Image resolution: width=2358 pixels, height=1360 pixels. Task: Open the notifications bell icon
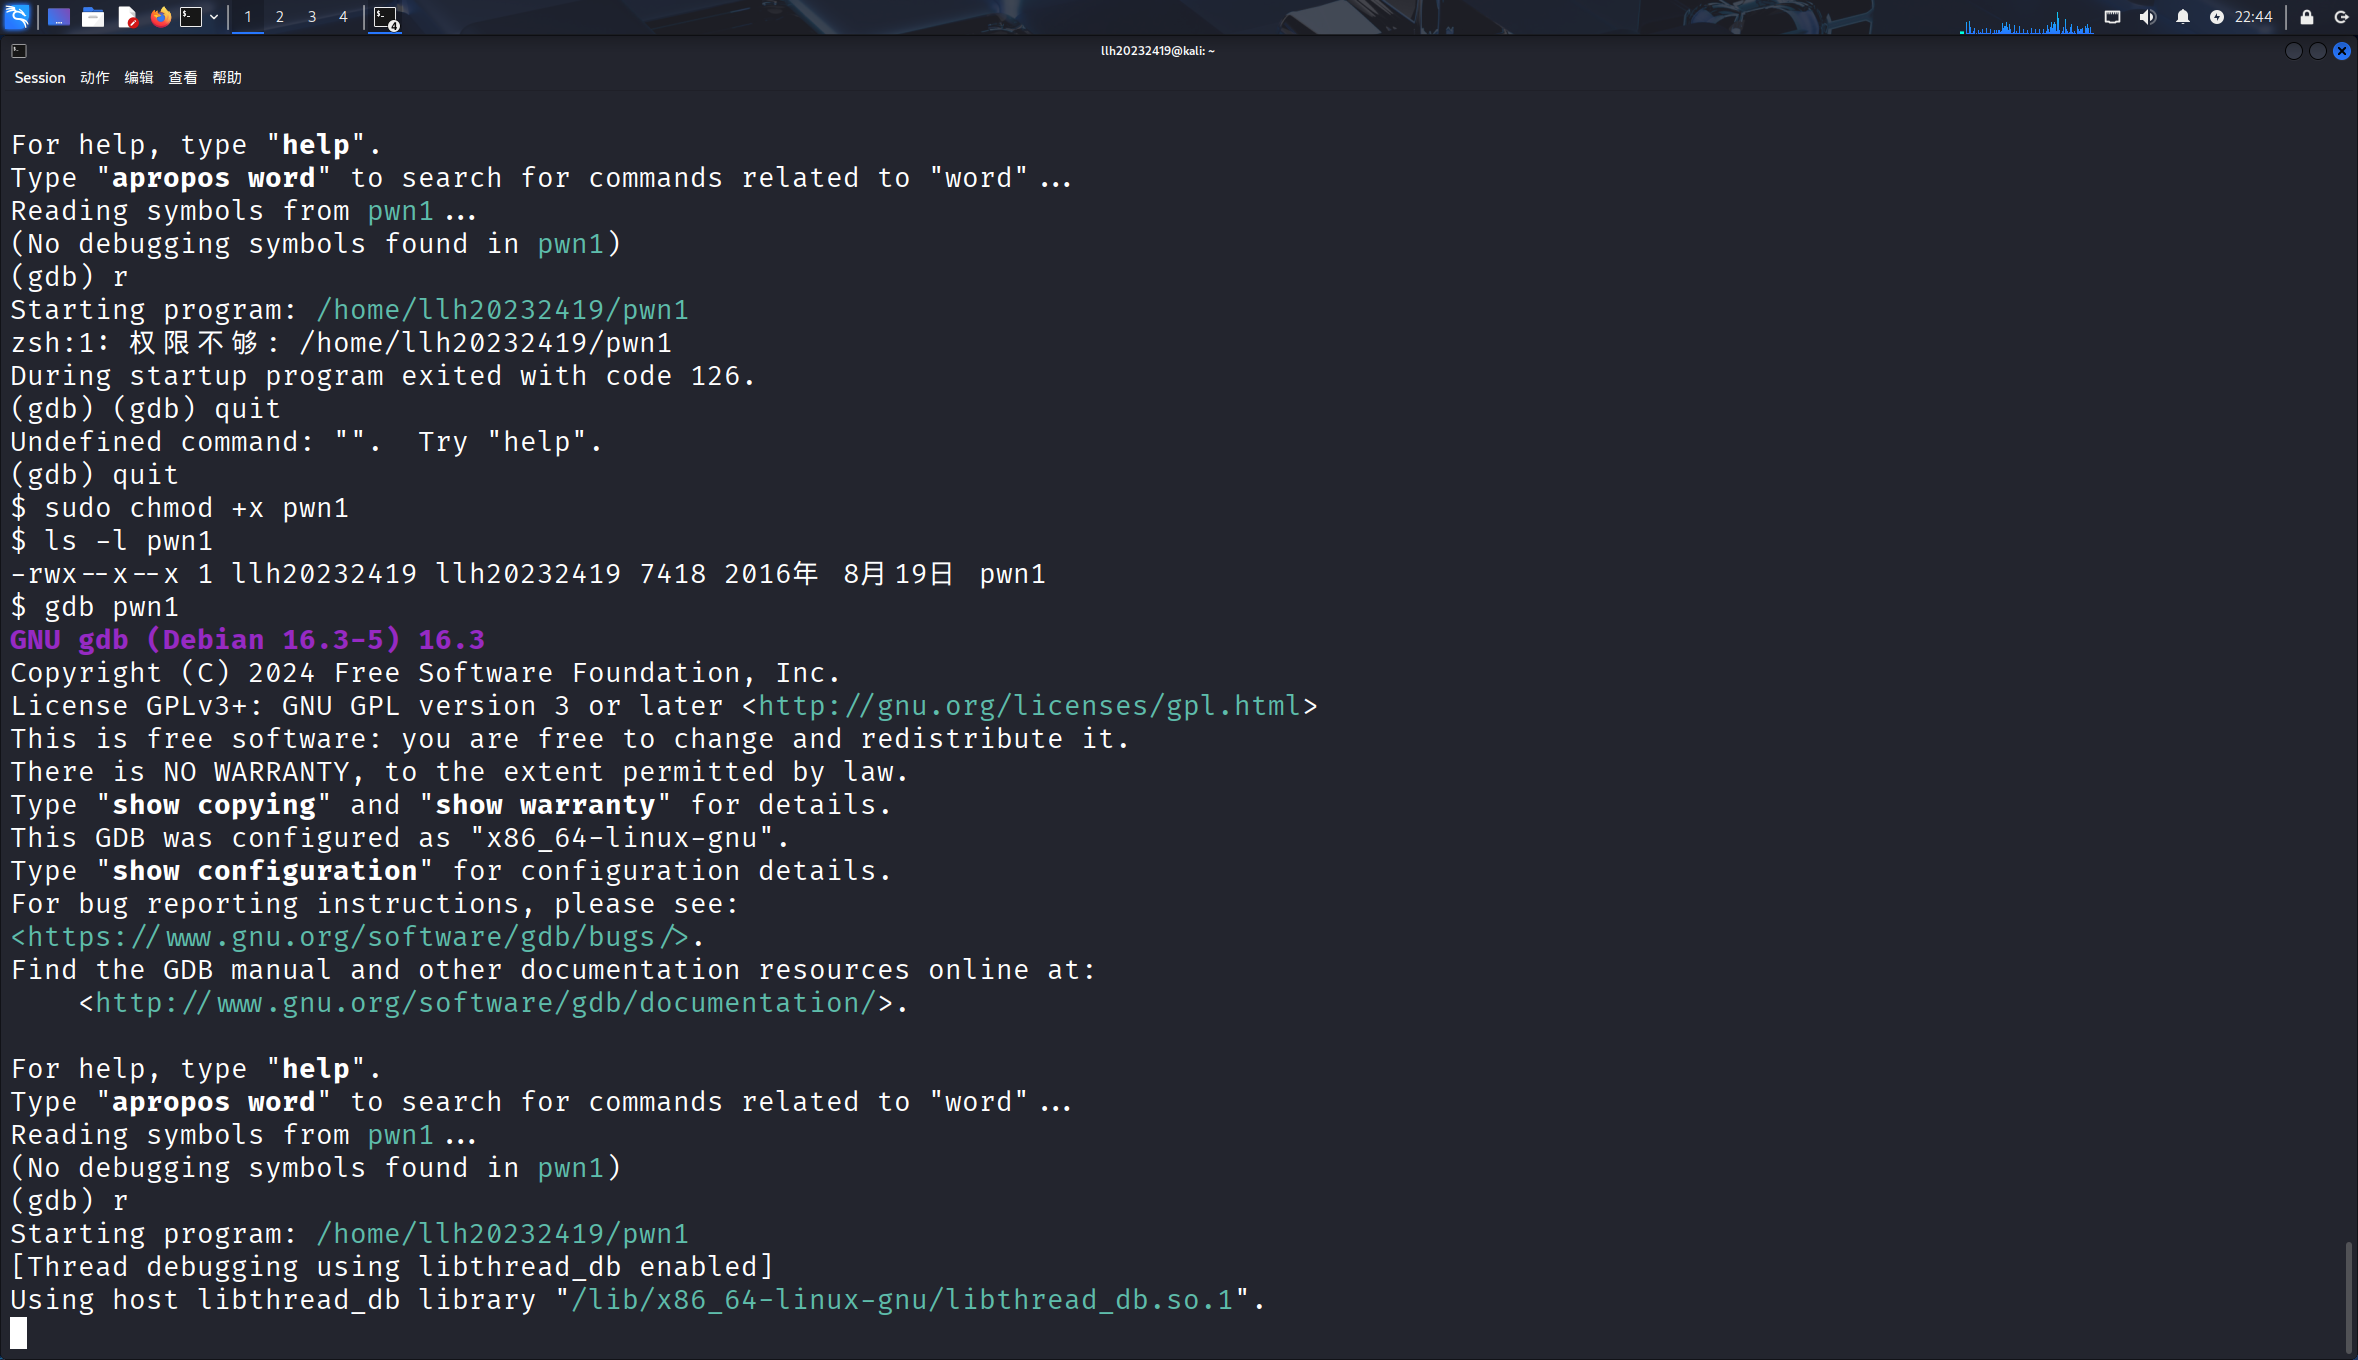pos(2183,17)
